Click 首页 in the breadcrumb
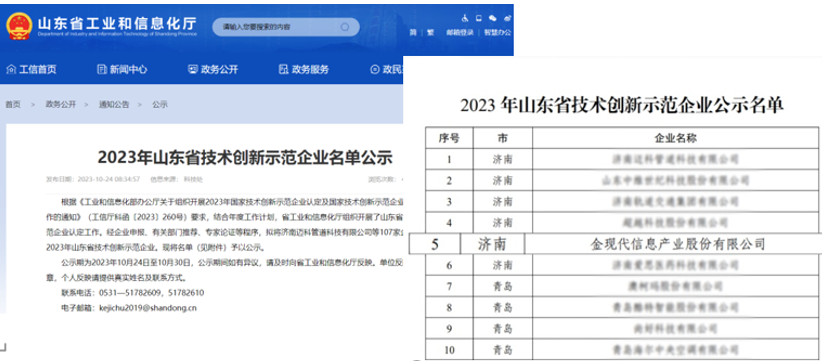Viewport: 822px width, 361px height. tap(13, 104)
